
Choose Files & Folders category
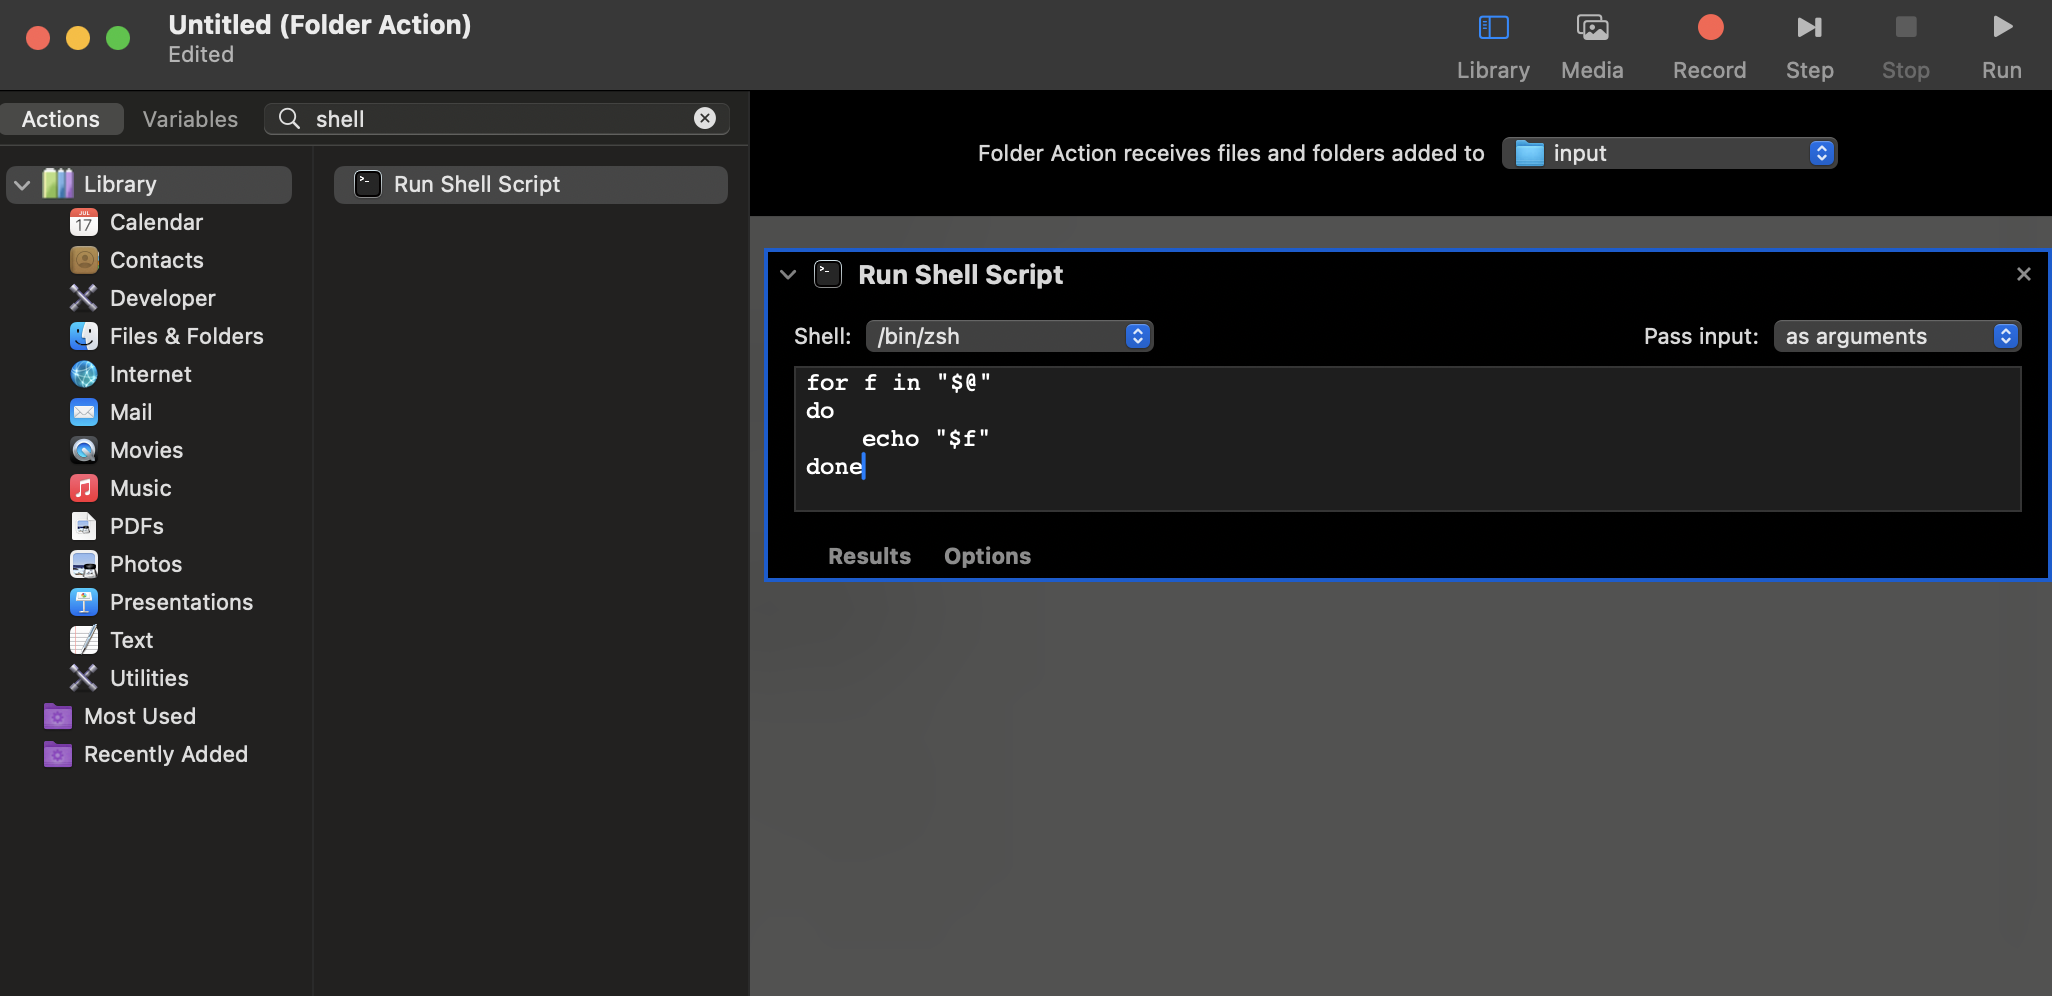click(x=186, y=336)
